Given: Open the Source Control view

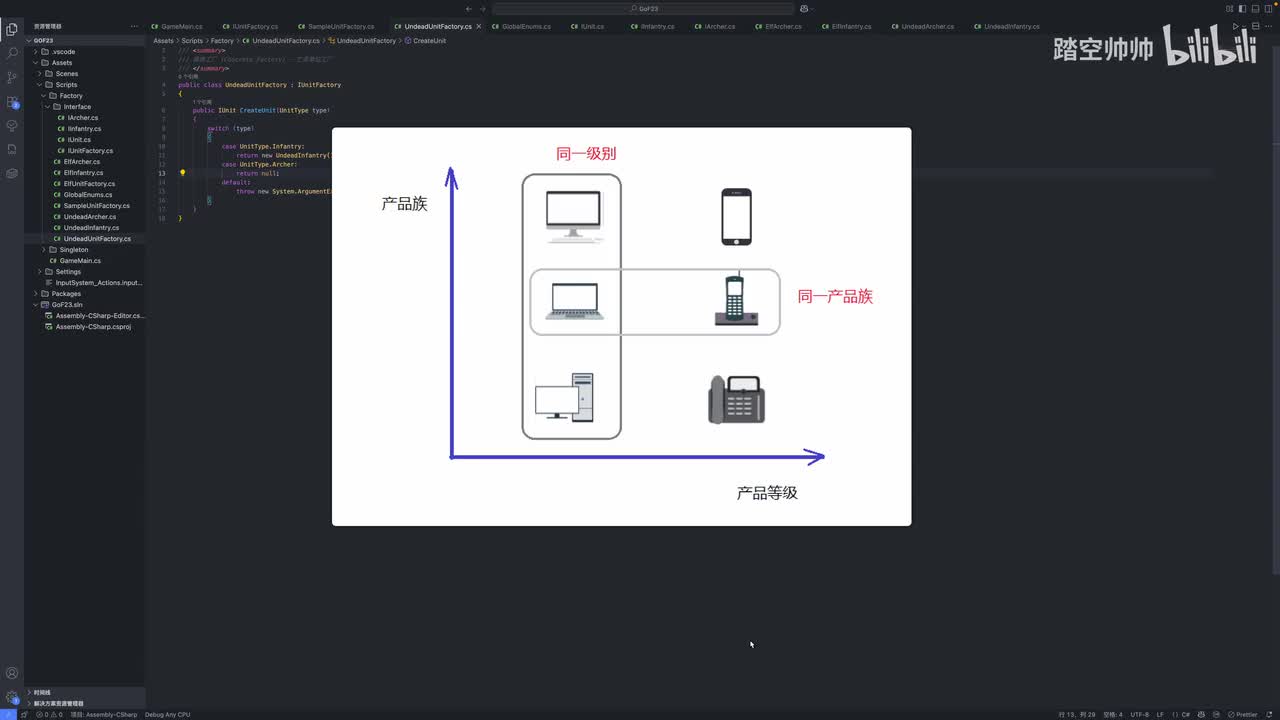Looking at the screenshot, I should pyautogui.click(x=12, y=77).
